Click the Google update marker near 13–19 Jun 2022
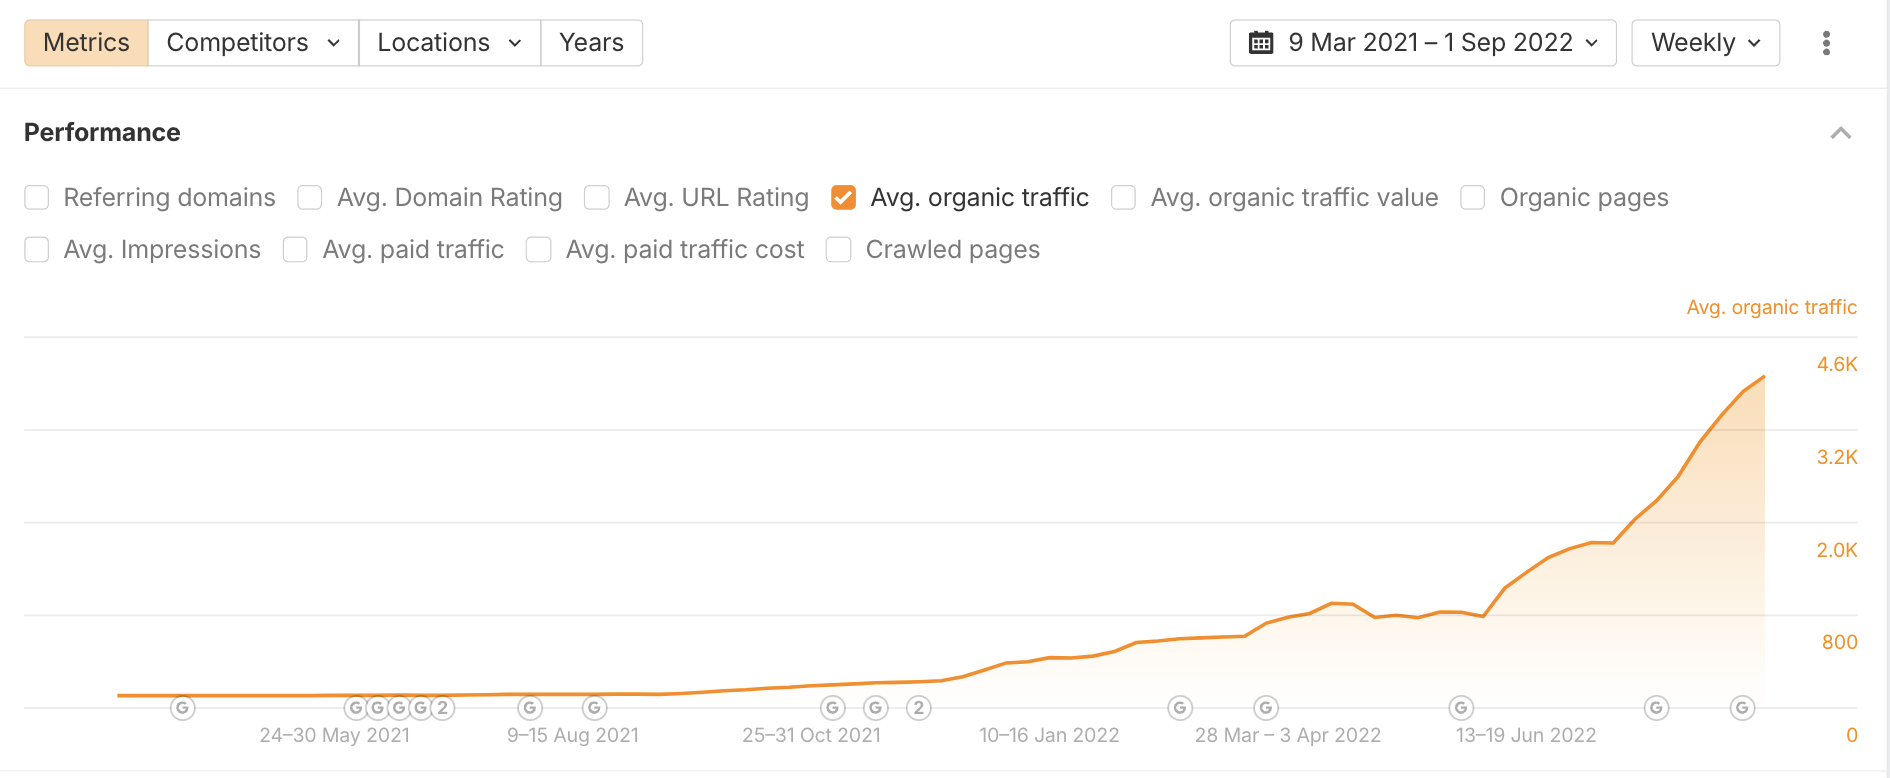1890x778 pixels. click(1461, 708)
